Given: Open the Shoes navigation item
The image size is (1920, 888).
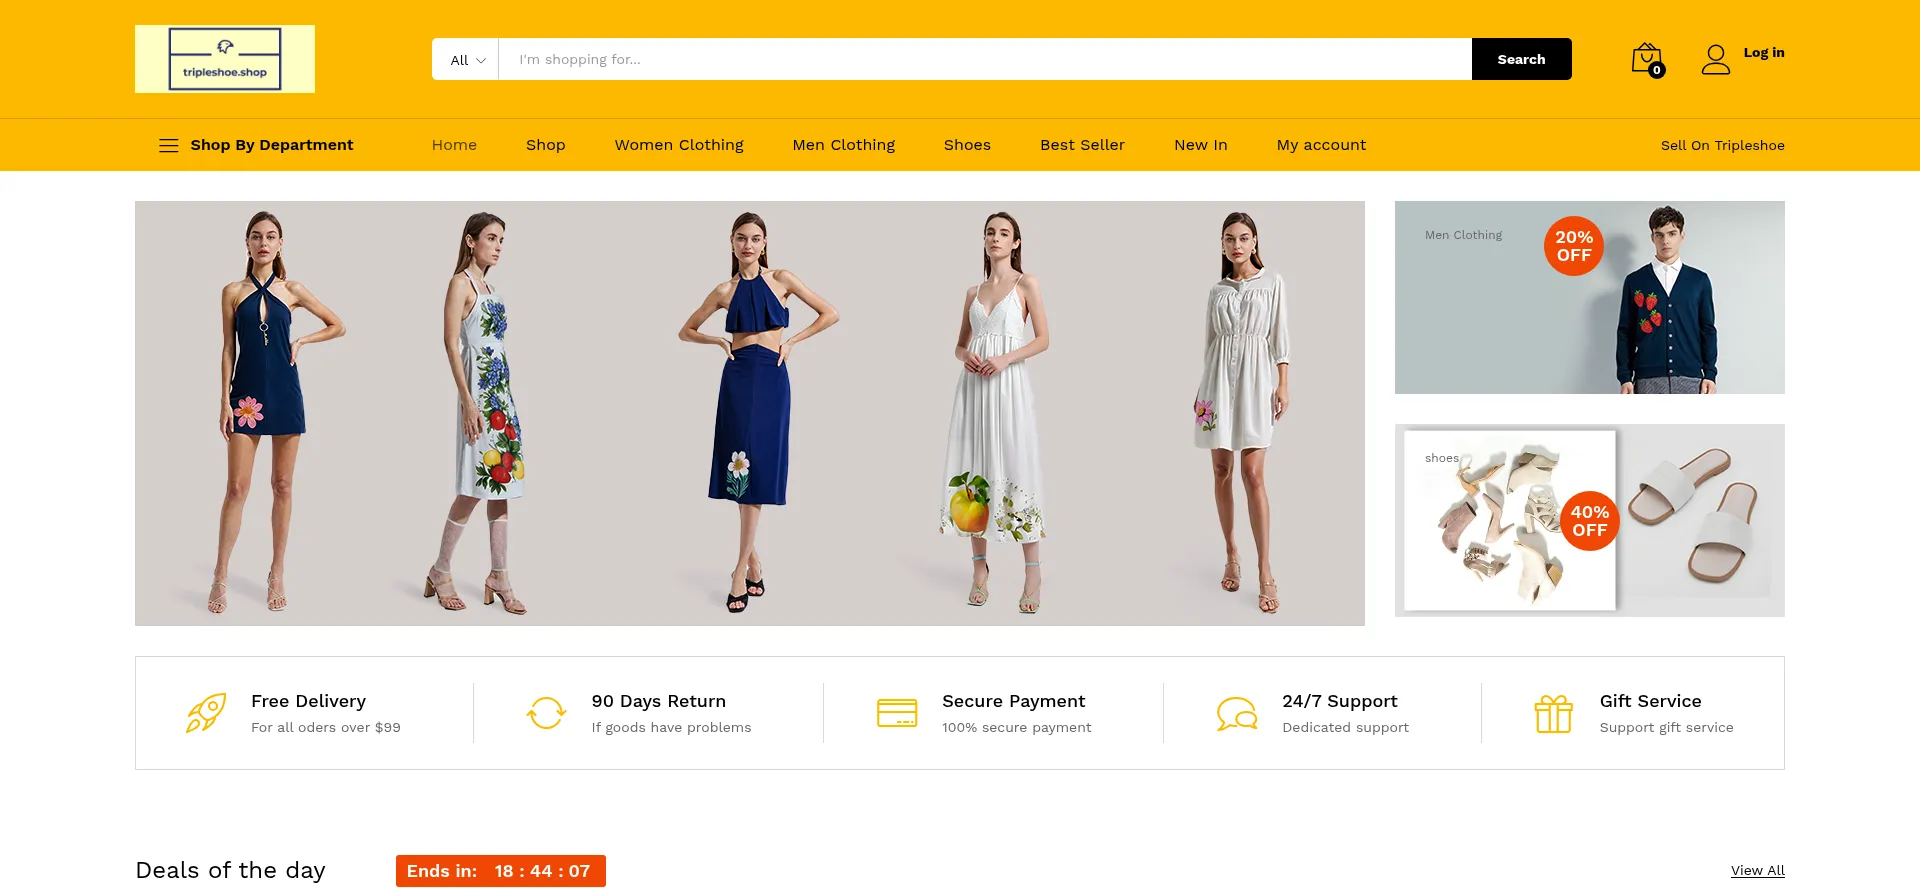Looking at the screenshot, I should click(x=966, y=145).
